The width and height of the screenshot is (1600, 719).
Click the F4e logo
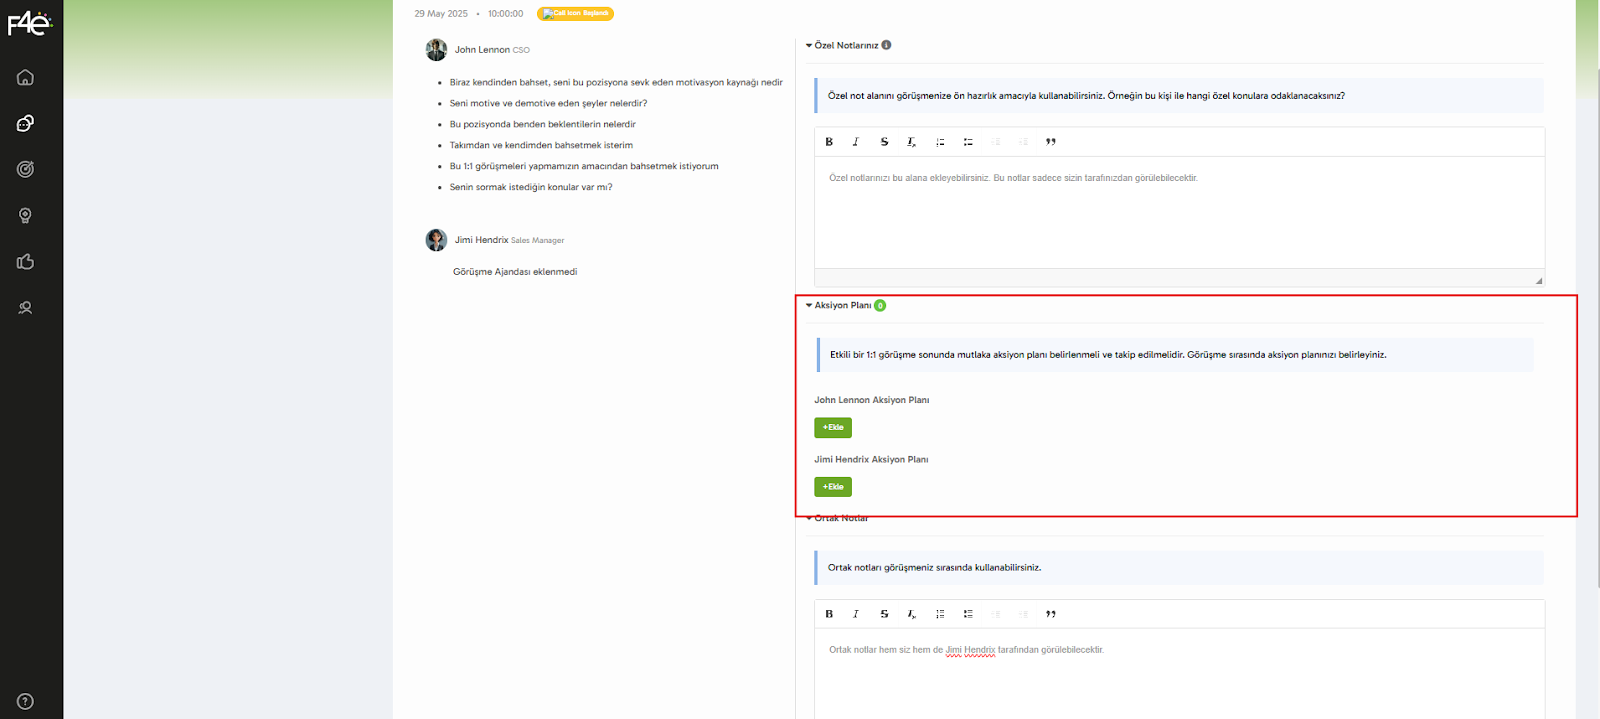(x=29, y=23)
